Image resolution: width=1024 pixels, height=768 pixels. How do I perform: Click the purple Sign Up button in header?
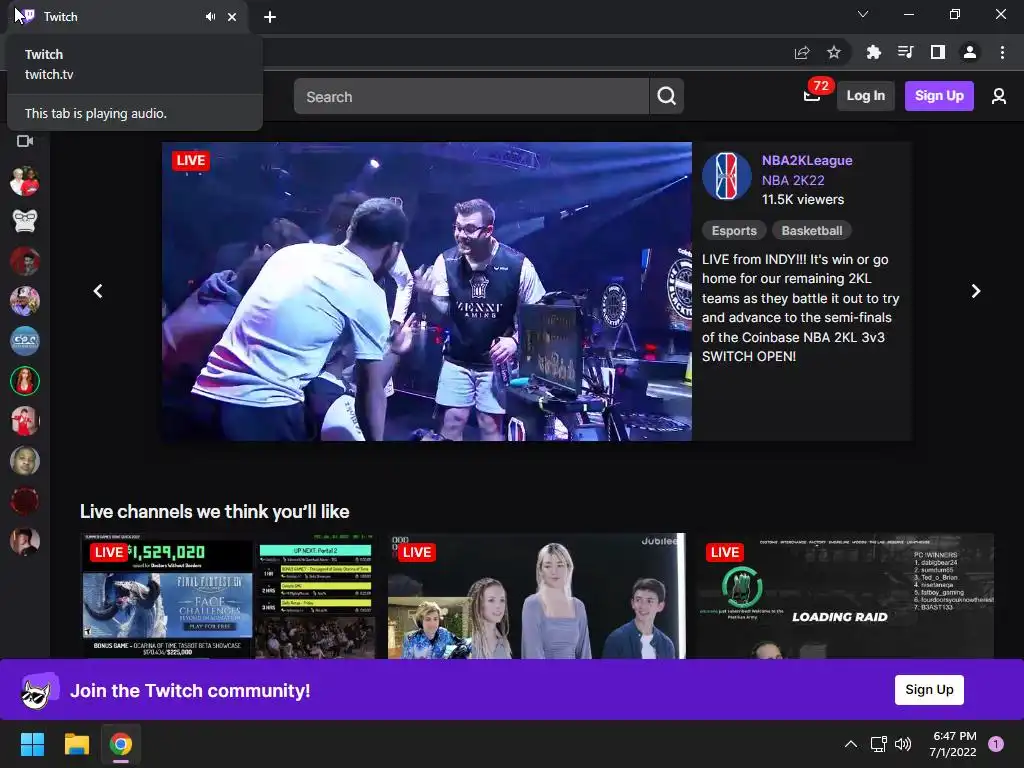939,95
